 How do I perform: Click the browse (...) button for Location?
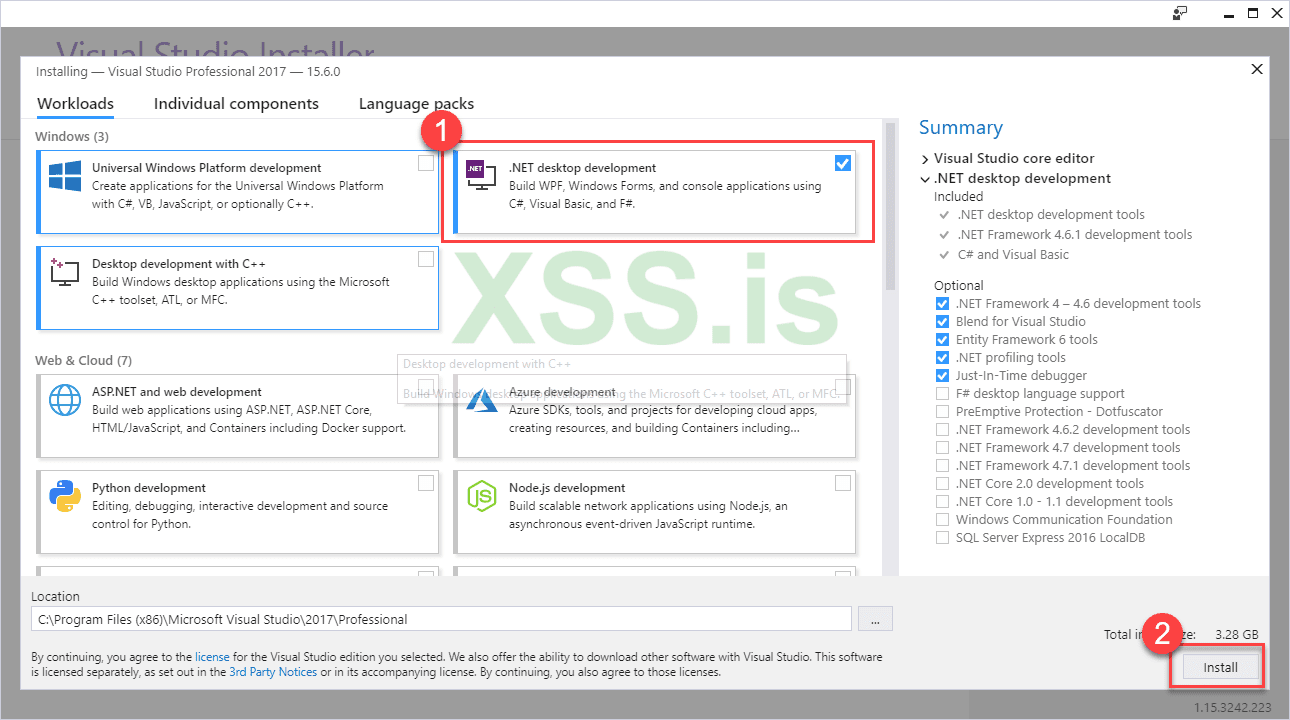875,620
